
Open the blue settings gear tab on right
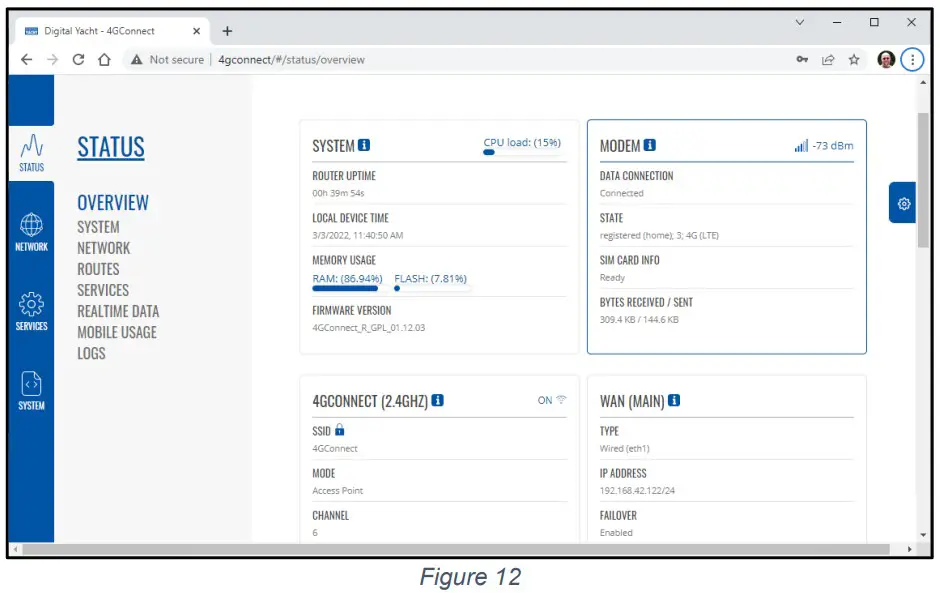903,203
